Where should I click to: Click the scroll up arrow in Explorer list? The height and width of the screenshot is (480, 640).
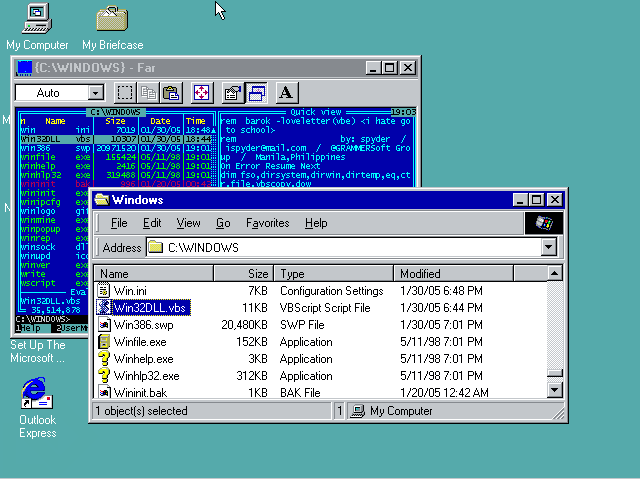(554, 273)
